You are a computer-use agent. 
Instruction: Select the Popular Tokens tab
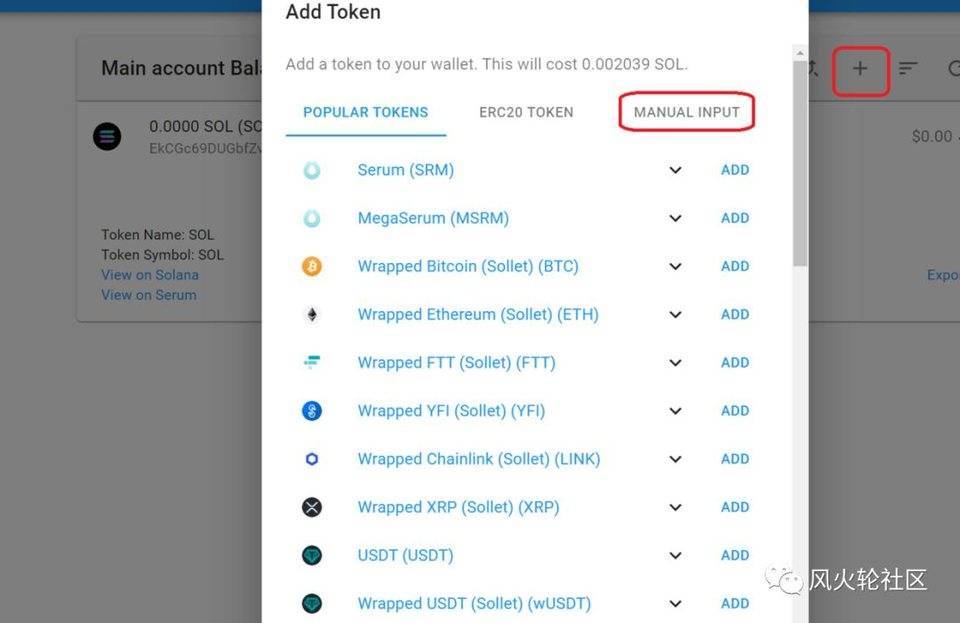point(366,112)
